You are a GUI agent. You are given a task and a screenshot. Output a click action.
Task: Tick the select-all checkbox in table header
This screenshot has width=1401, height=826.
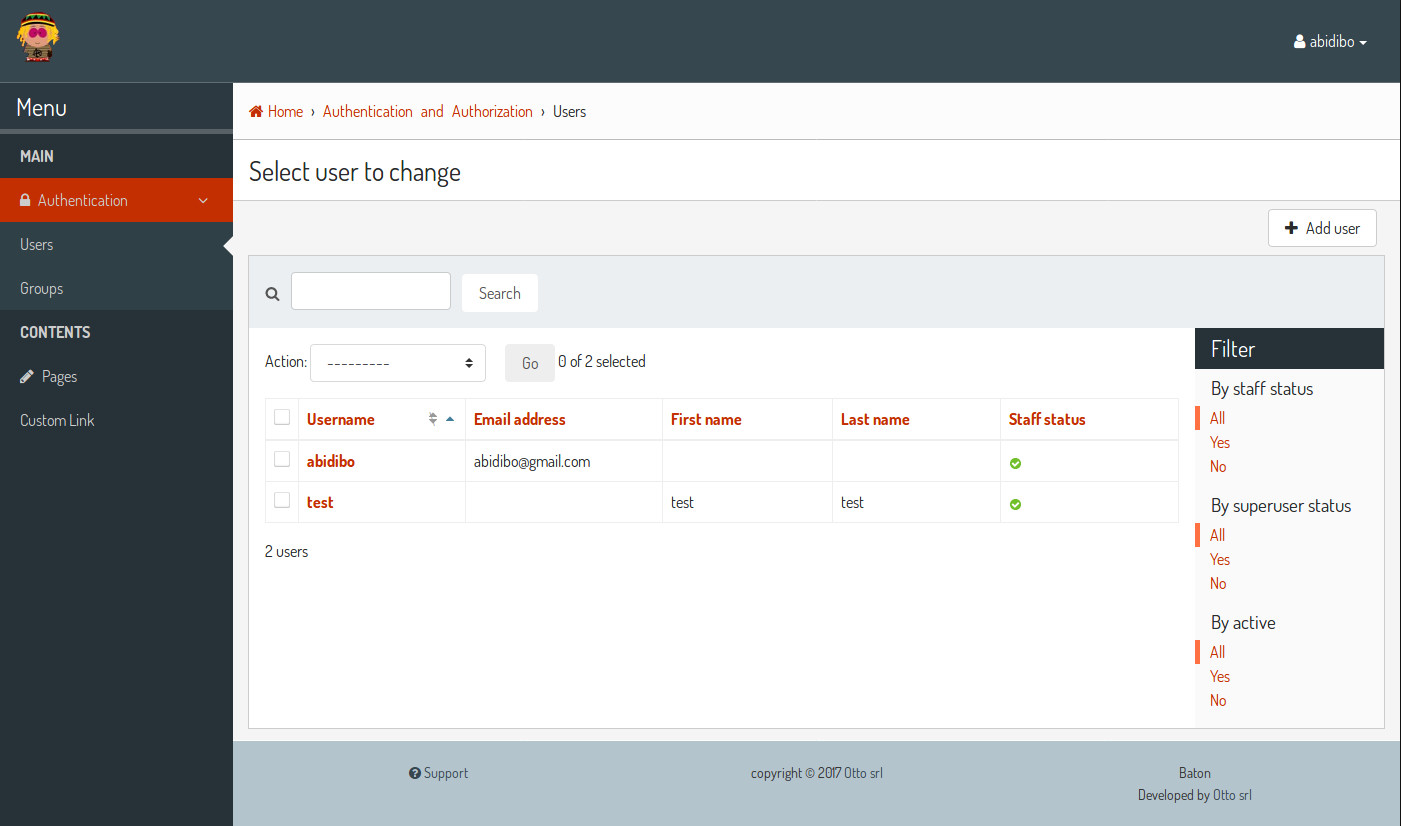click(282, 417)
